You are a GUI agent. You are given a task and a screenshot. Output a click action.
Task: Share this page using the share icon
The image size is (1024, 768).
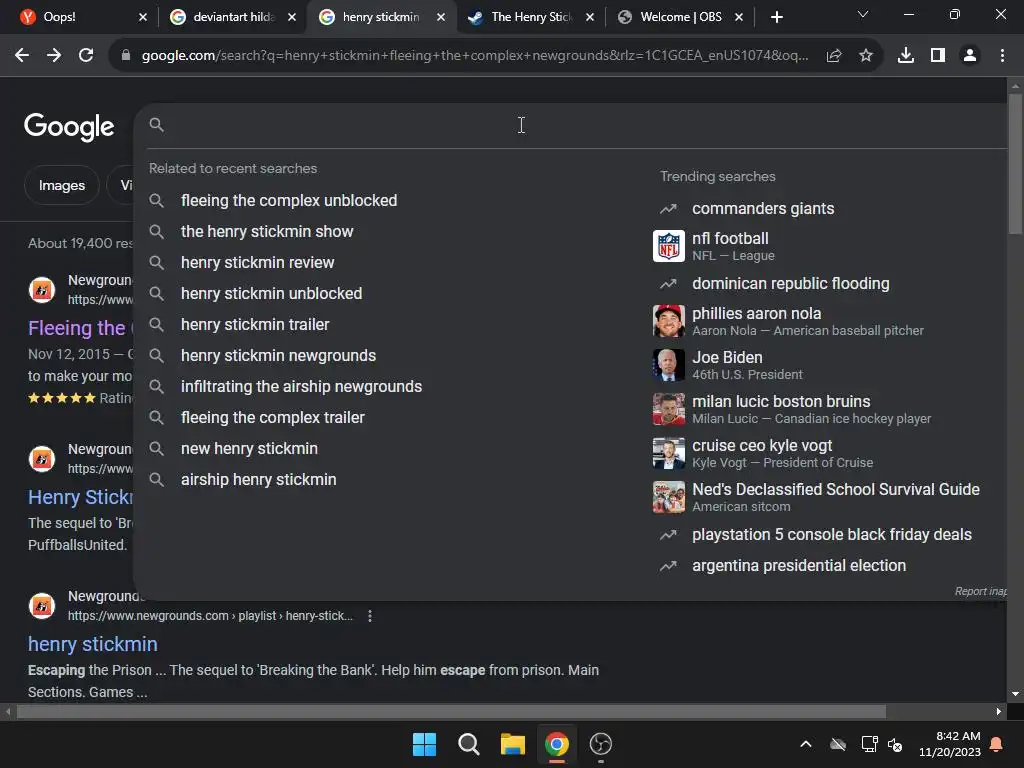click(833, 56)
